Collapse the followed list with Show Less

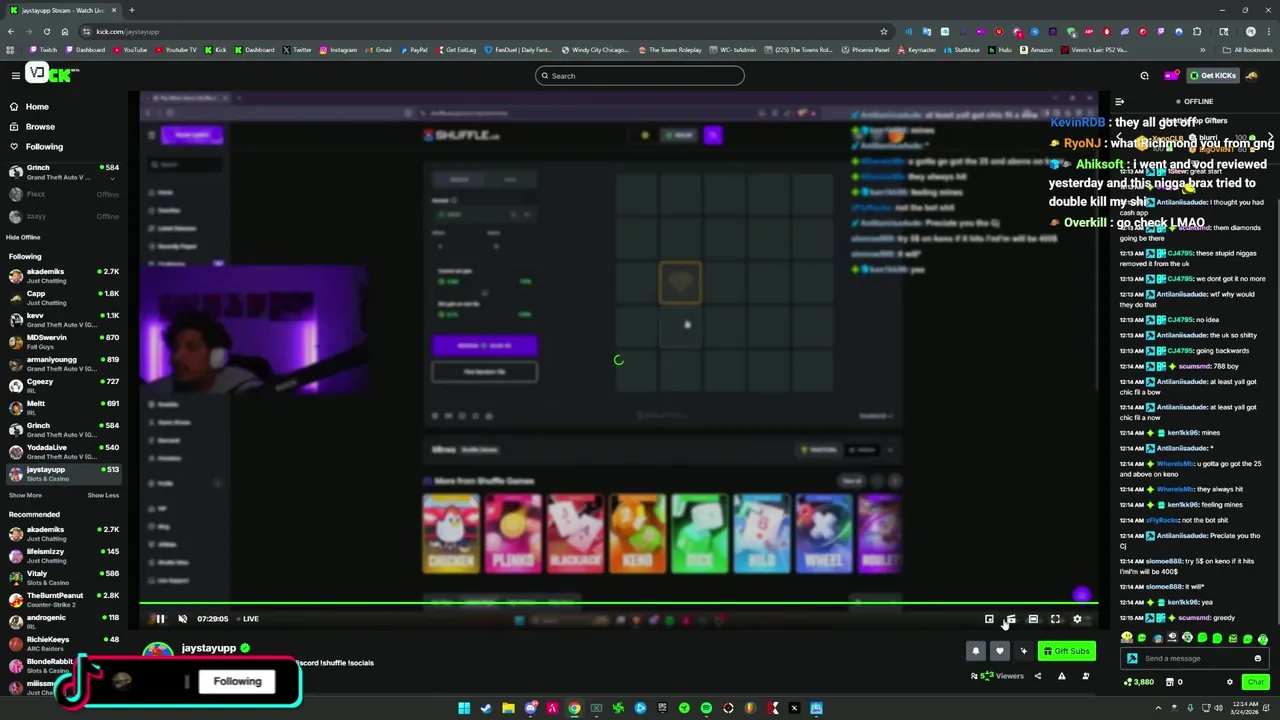pos(103,495)
